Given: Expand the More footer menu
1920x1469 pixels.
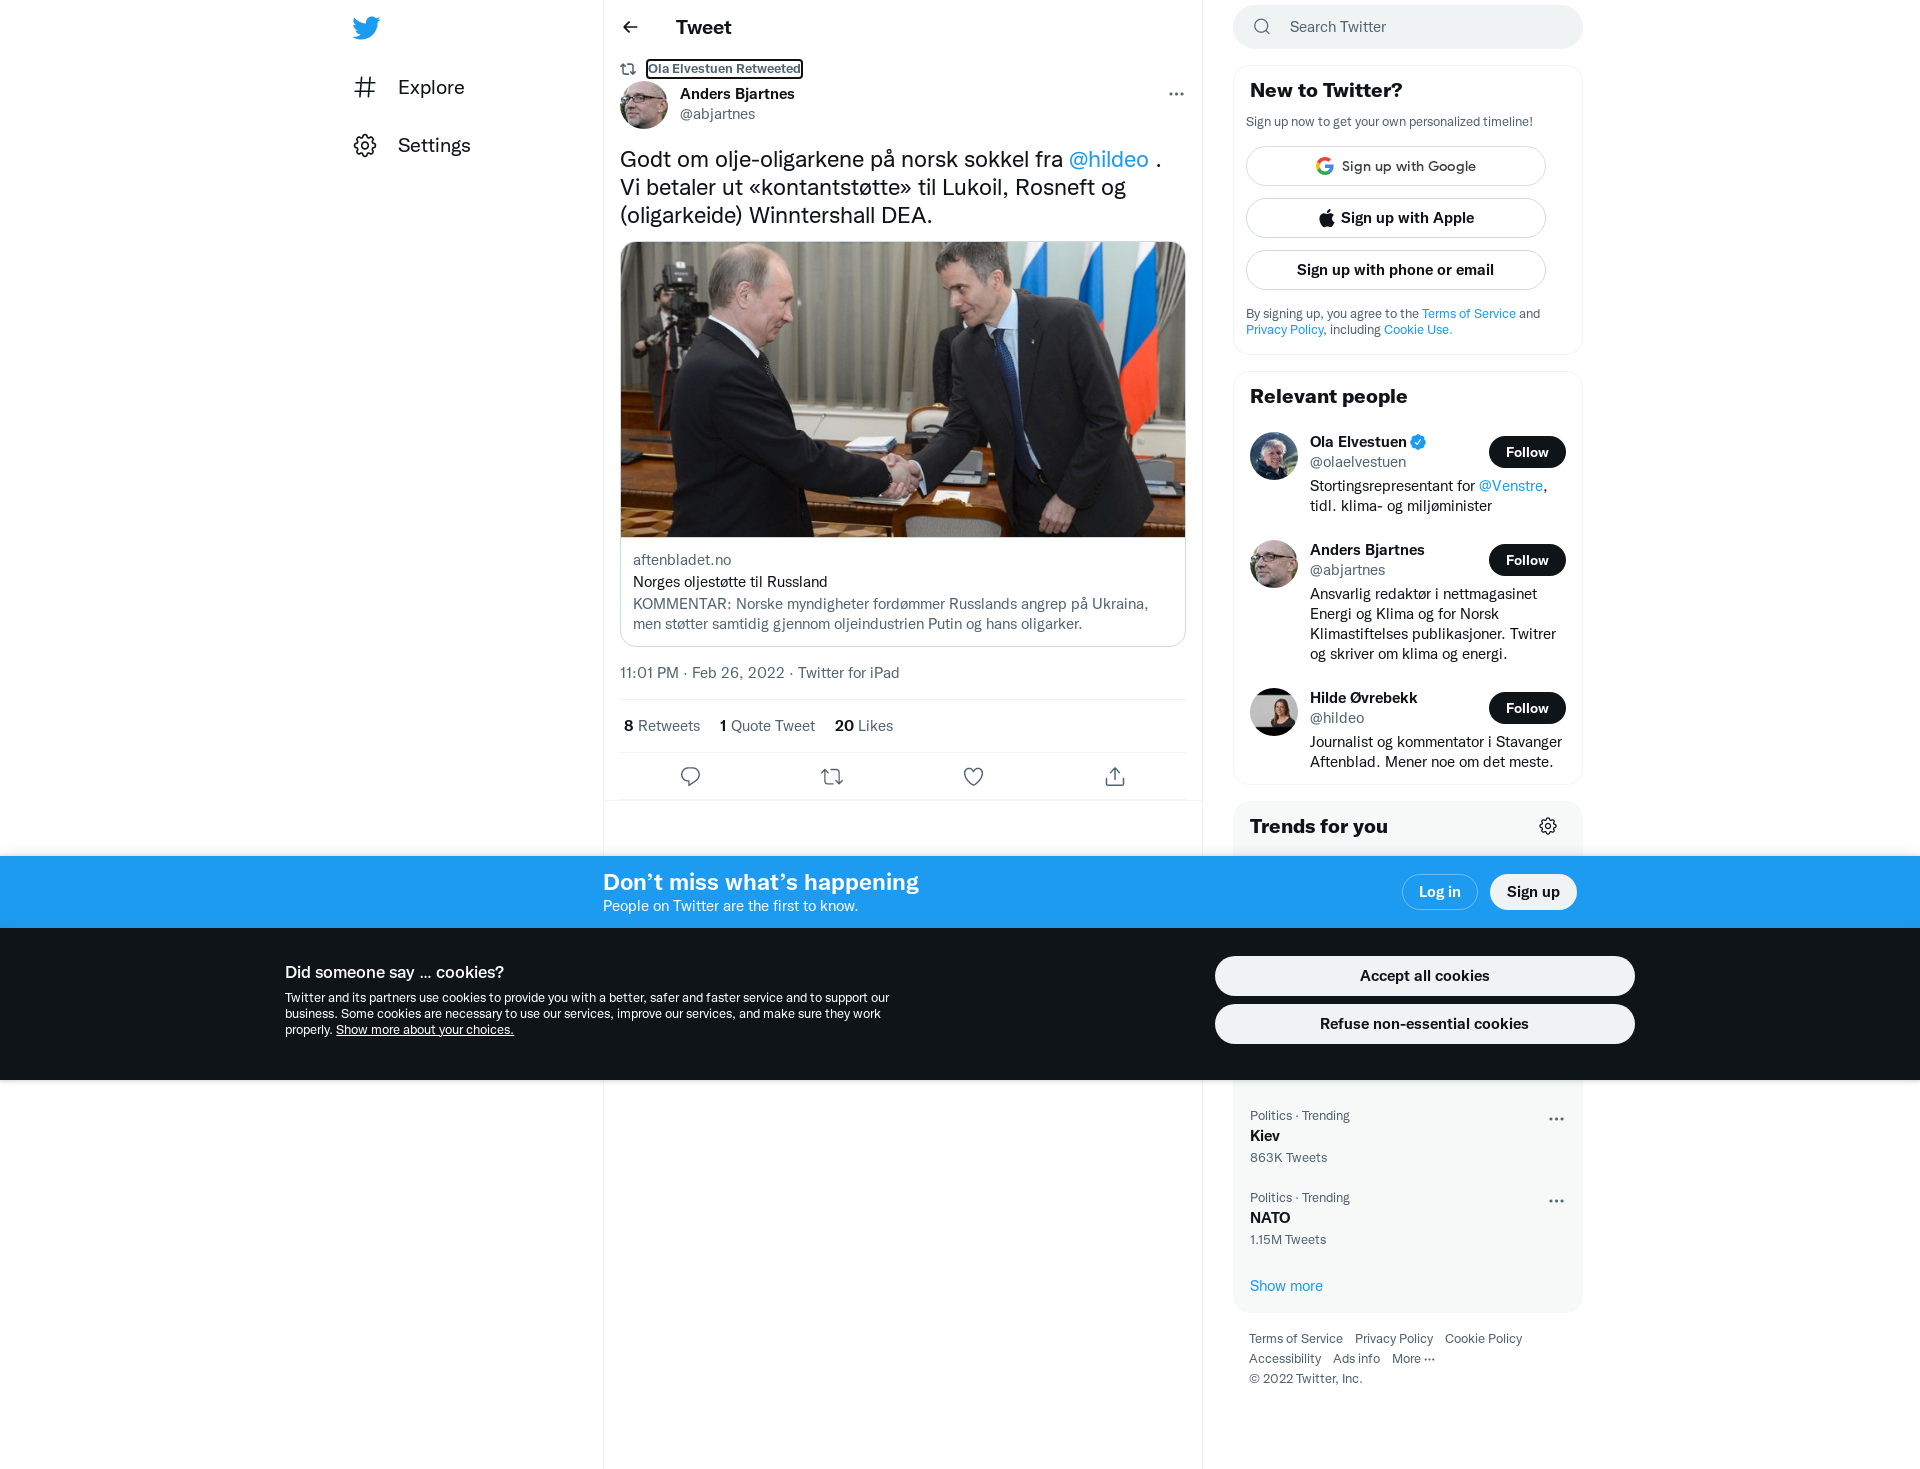Looking at the screenshot, I should coord(1413,1358).
